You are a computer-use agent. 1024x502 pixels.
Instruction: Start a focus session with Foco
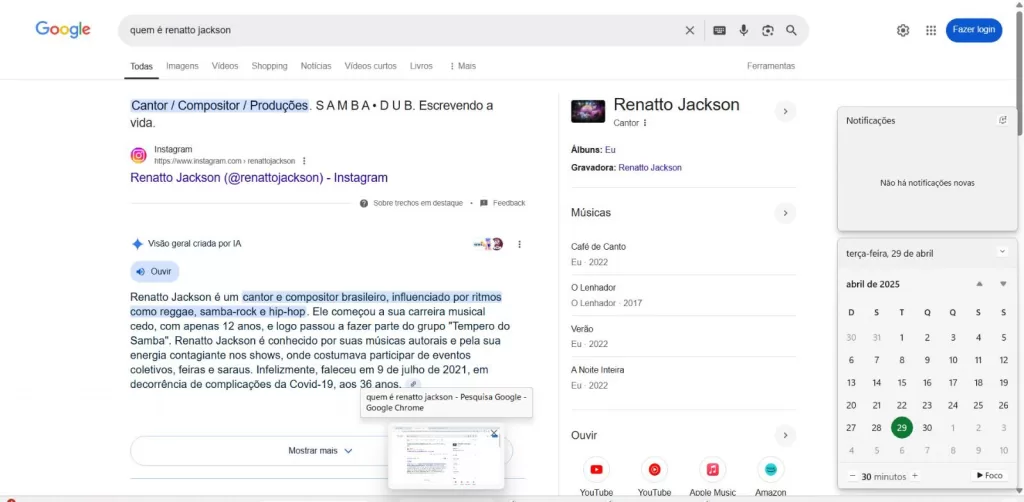coord(988,476)
